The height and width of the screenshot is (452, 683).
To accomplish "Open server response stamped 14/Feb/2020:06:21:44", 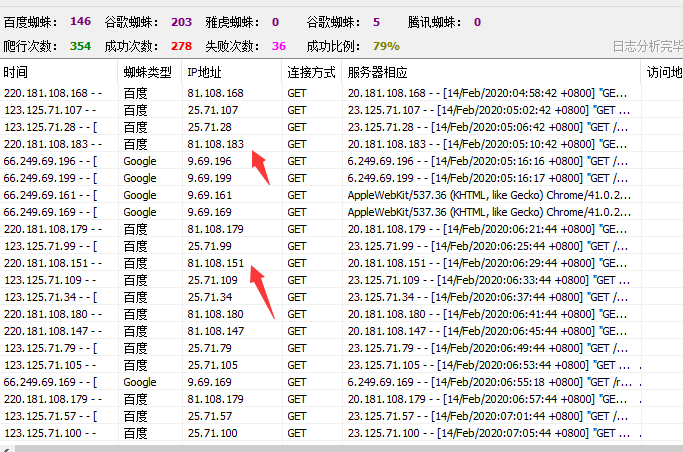I will coord(488,229).
